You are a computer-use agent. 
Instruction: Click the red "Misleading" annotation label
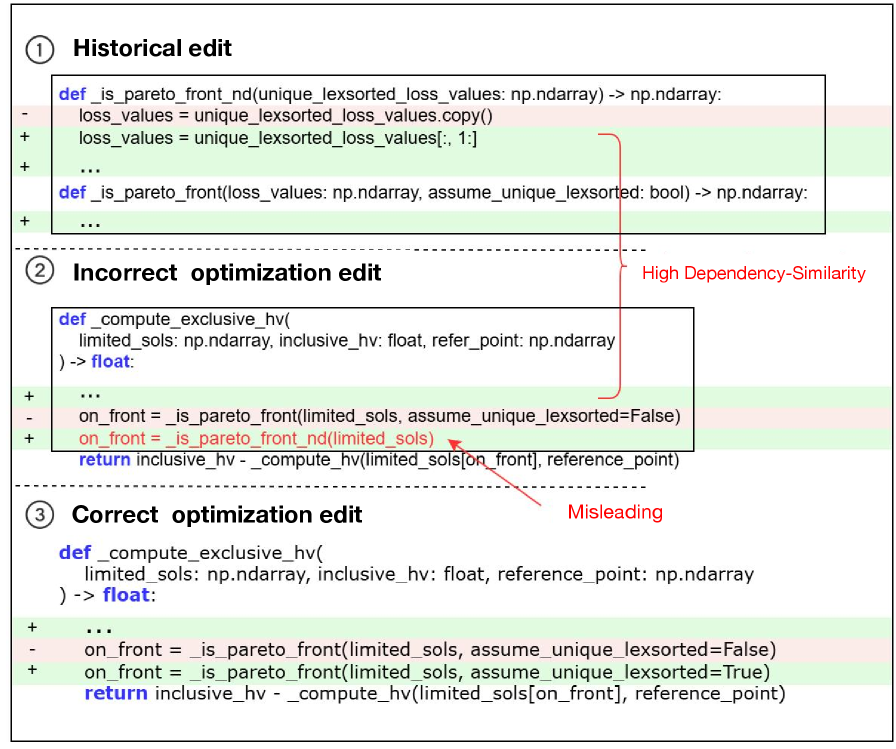coord(615,512)
